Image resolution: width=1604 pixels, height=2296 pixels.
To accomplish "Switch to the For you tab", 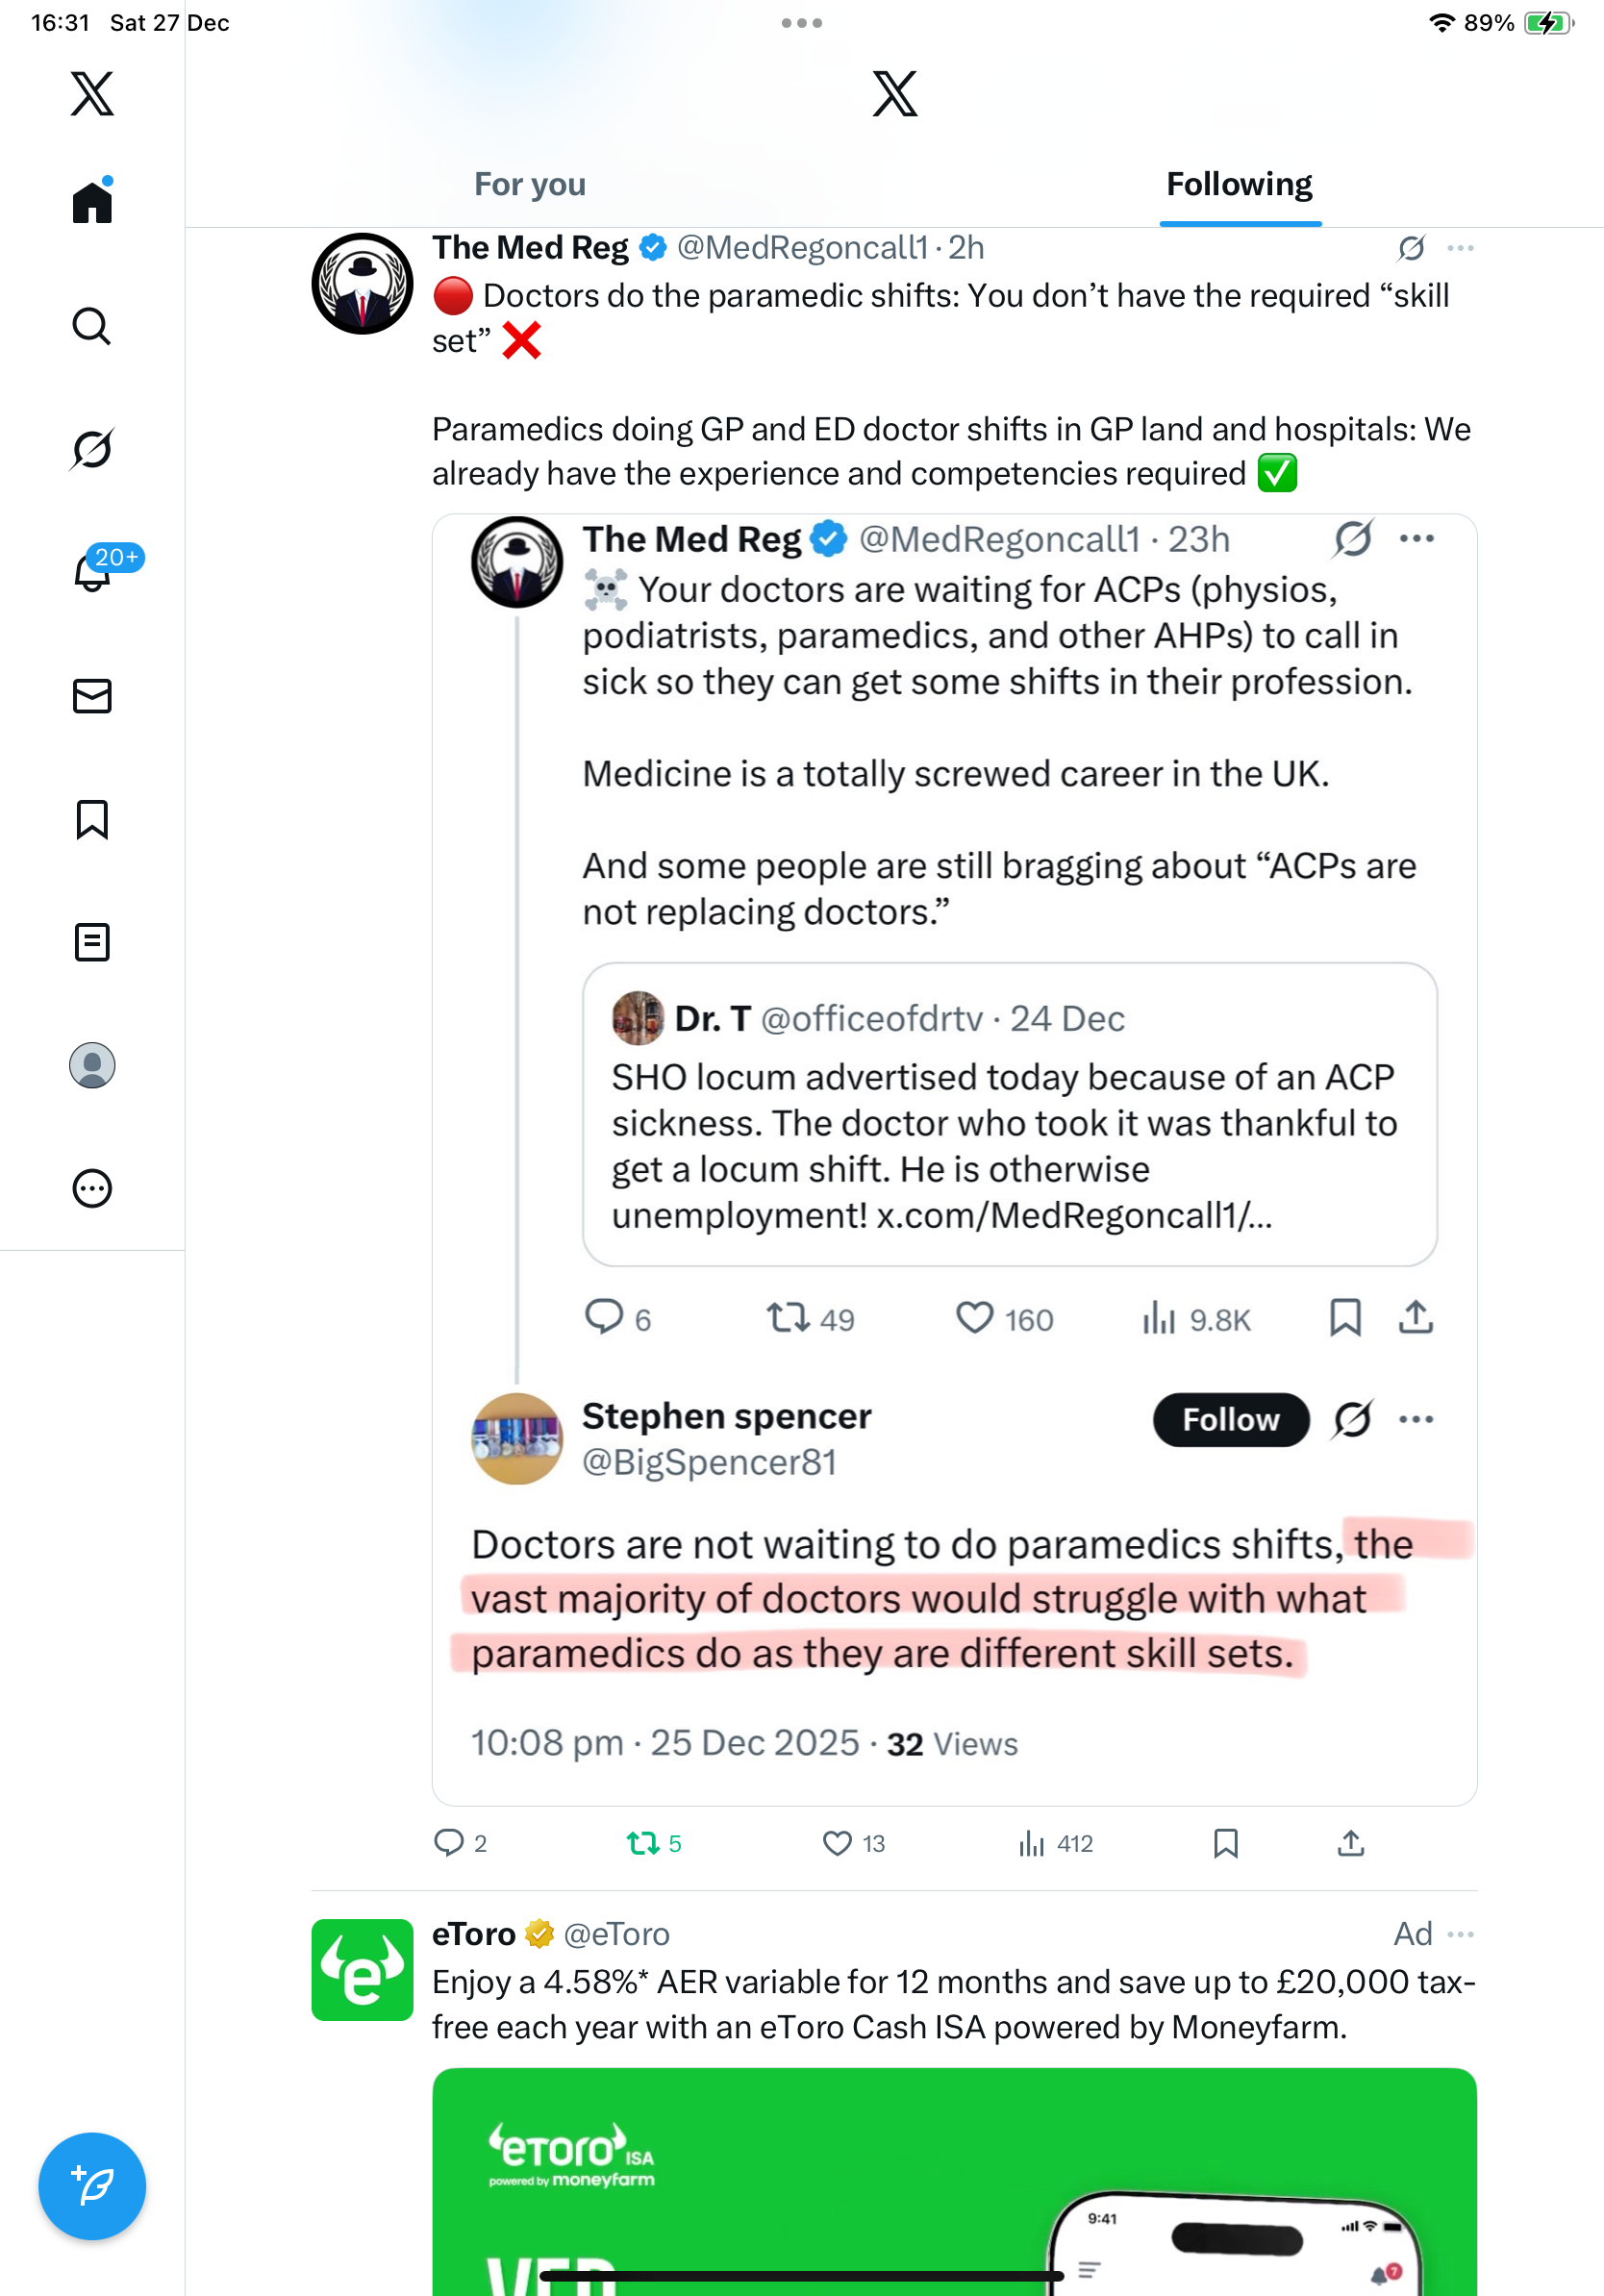I will pyautogui.click(x=530, y=184).
